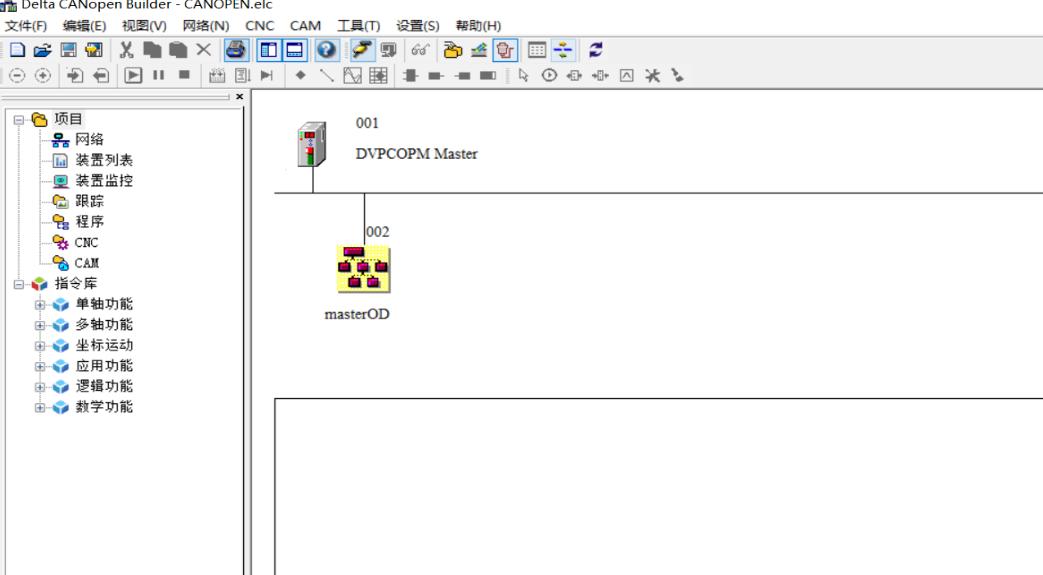Click the Print icon
The image size is (1043, 575).
tap(236, 50)
